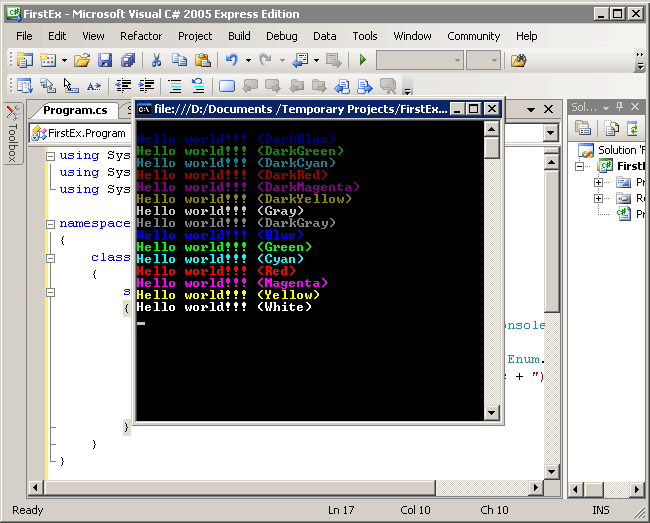Screen dimensions: 650x523
Task: Click the editor horizontal scroll left arrow
Action: (35, 487)
